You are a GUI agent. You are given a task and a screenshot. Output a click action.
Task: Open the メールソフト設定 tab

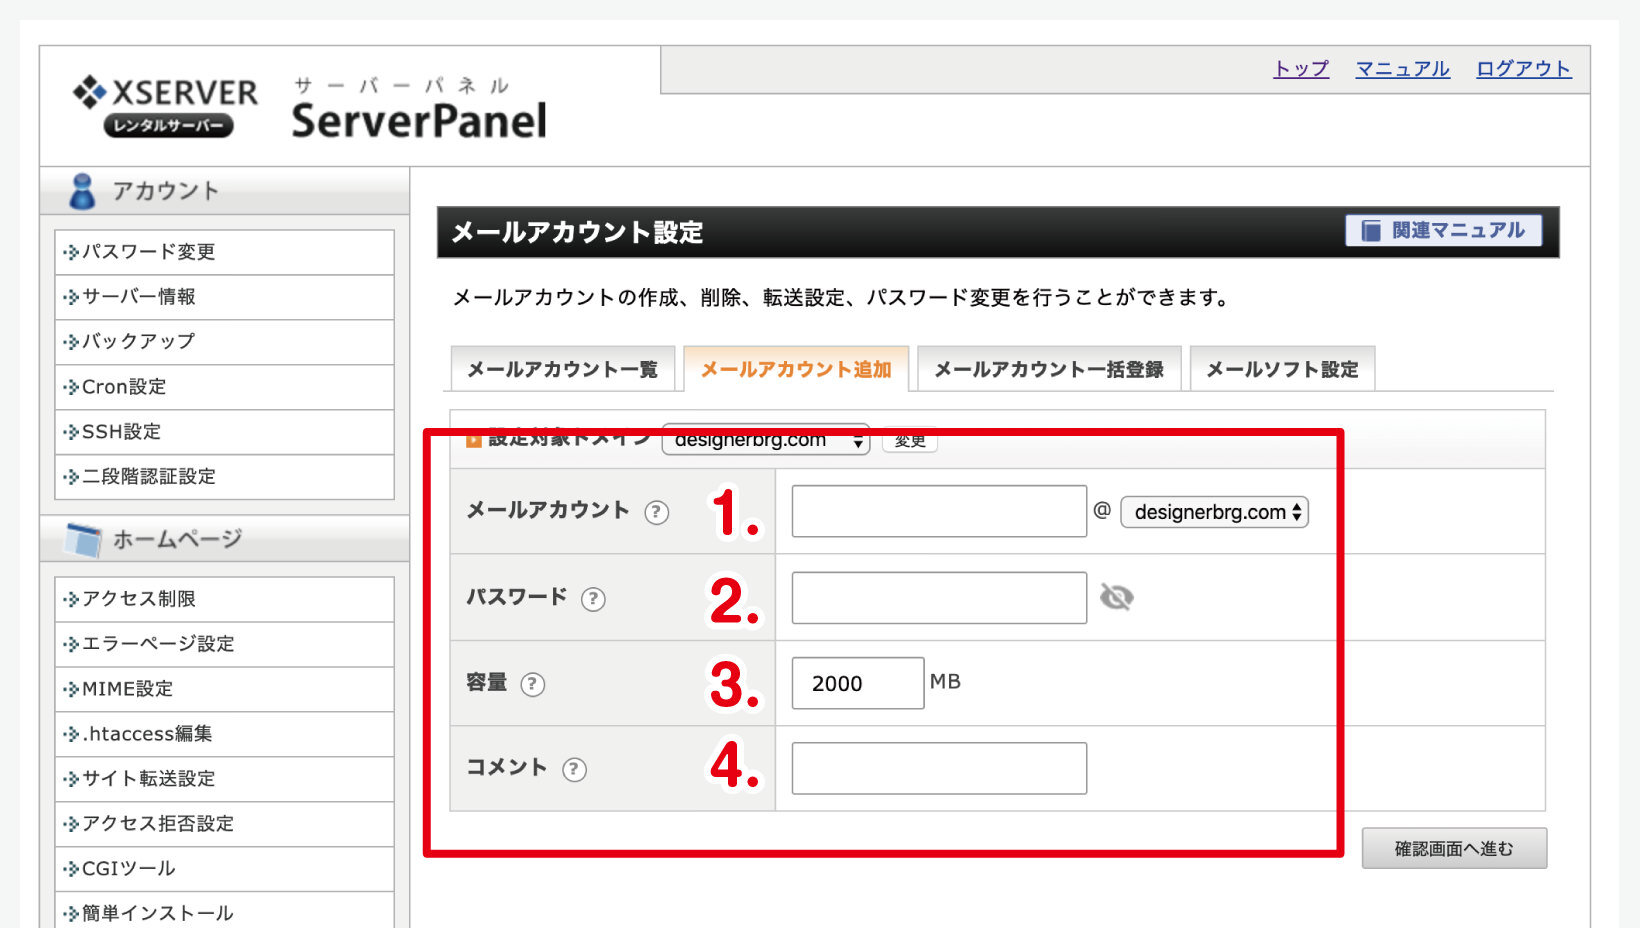tap(1282, 369)
